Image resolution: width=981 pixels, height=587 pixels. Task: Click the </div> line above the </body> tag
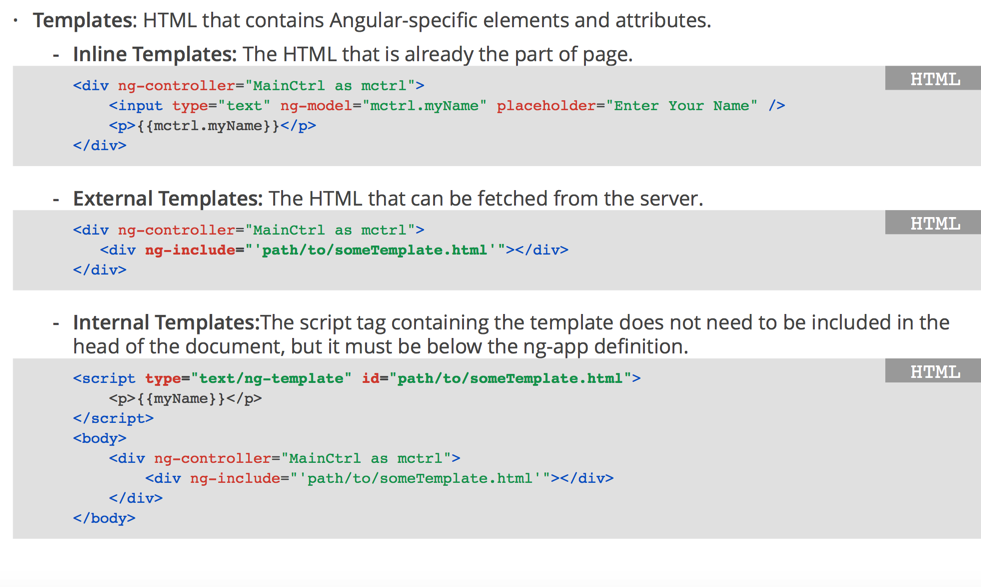(136, 499)
